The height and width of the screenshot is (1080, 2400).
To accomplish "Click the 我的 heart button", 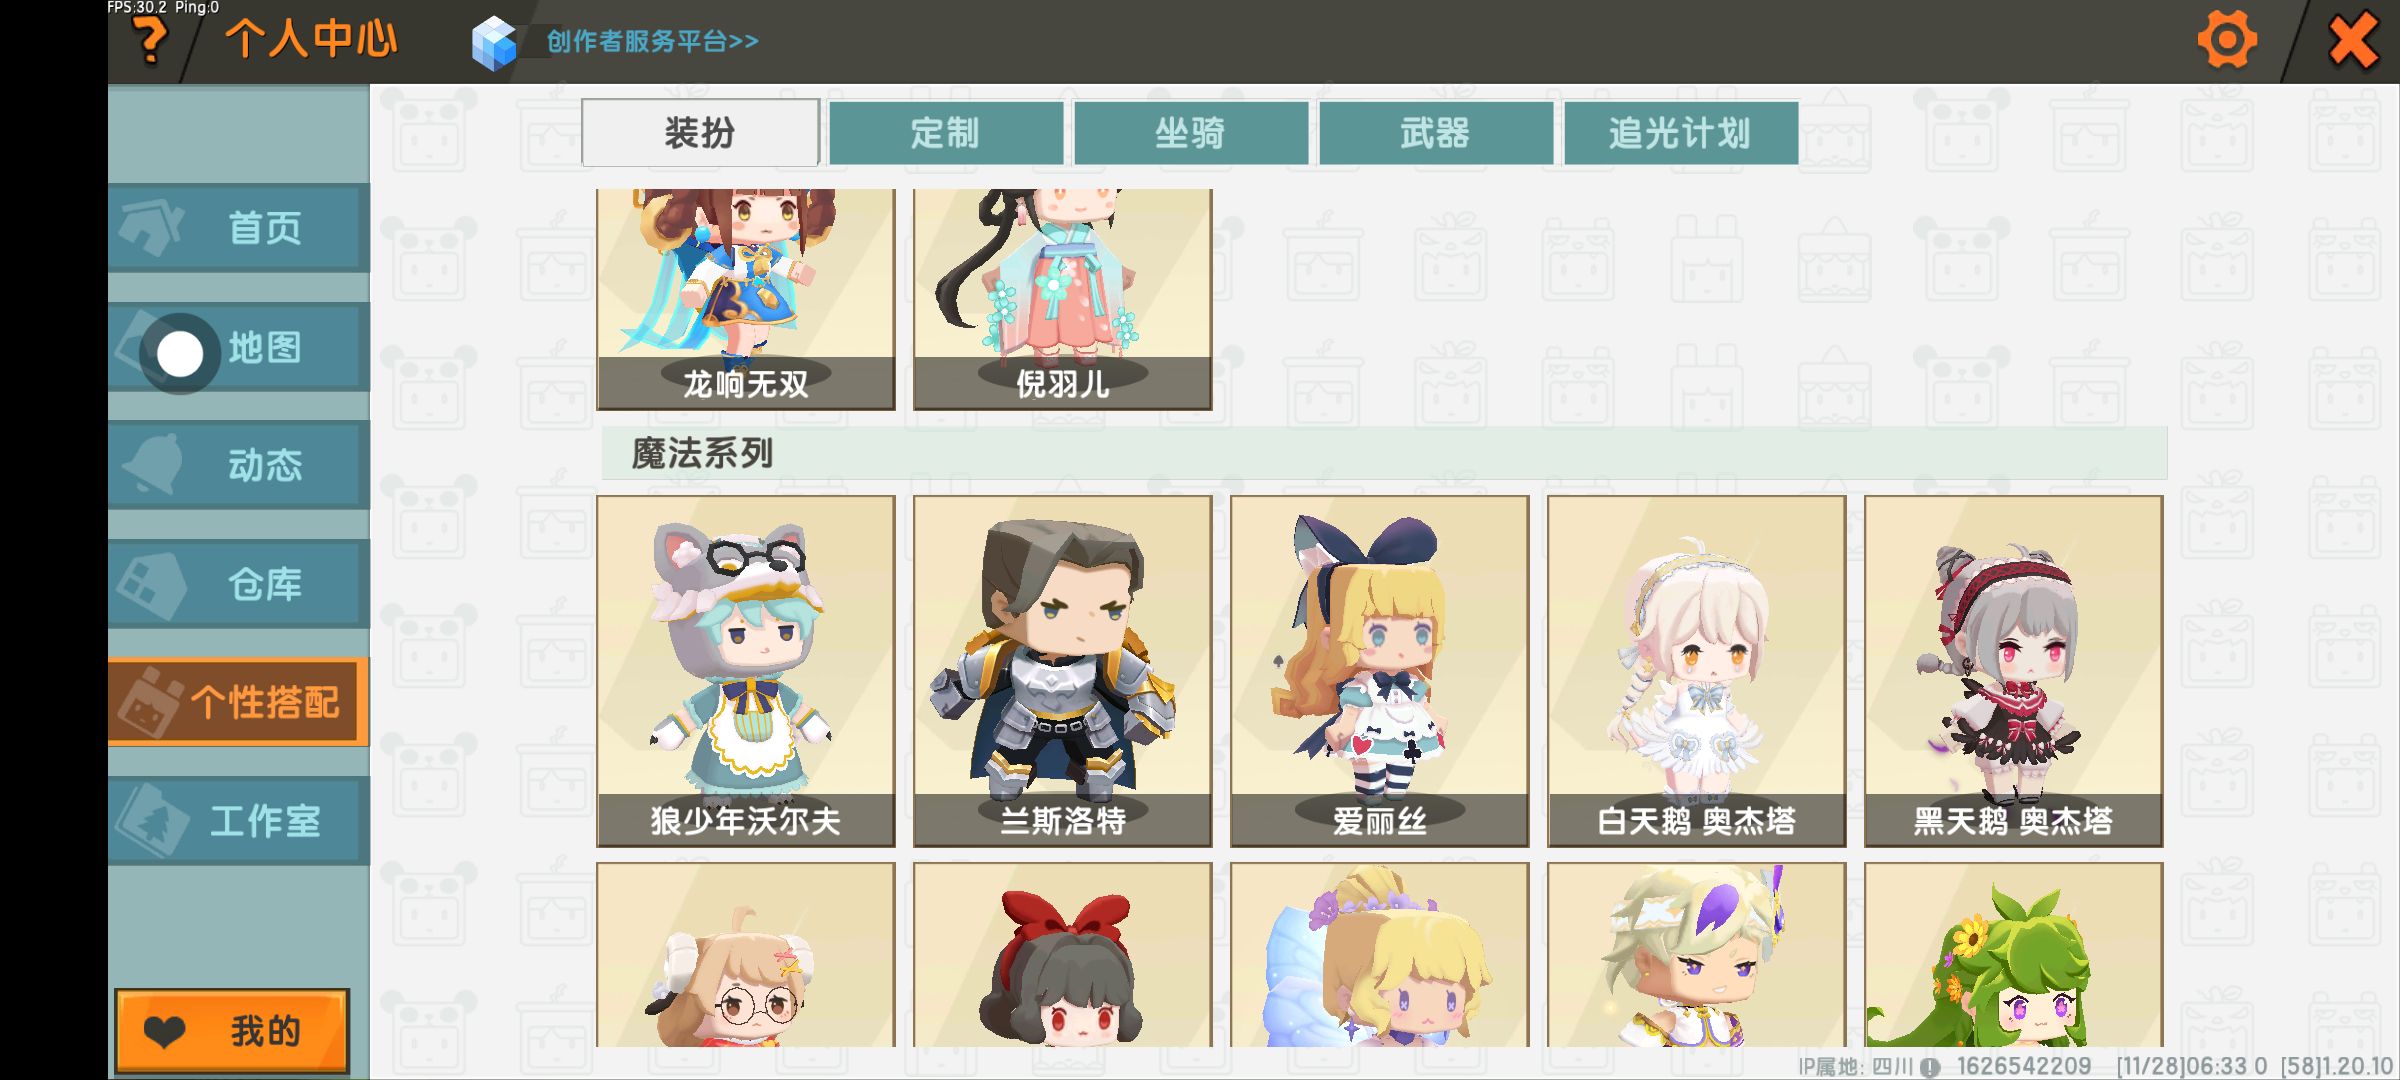I will 232,1031.
